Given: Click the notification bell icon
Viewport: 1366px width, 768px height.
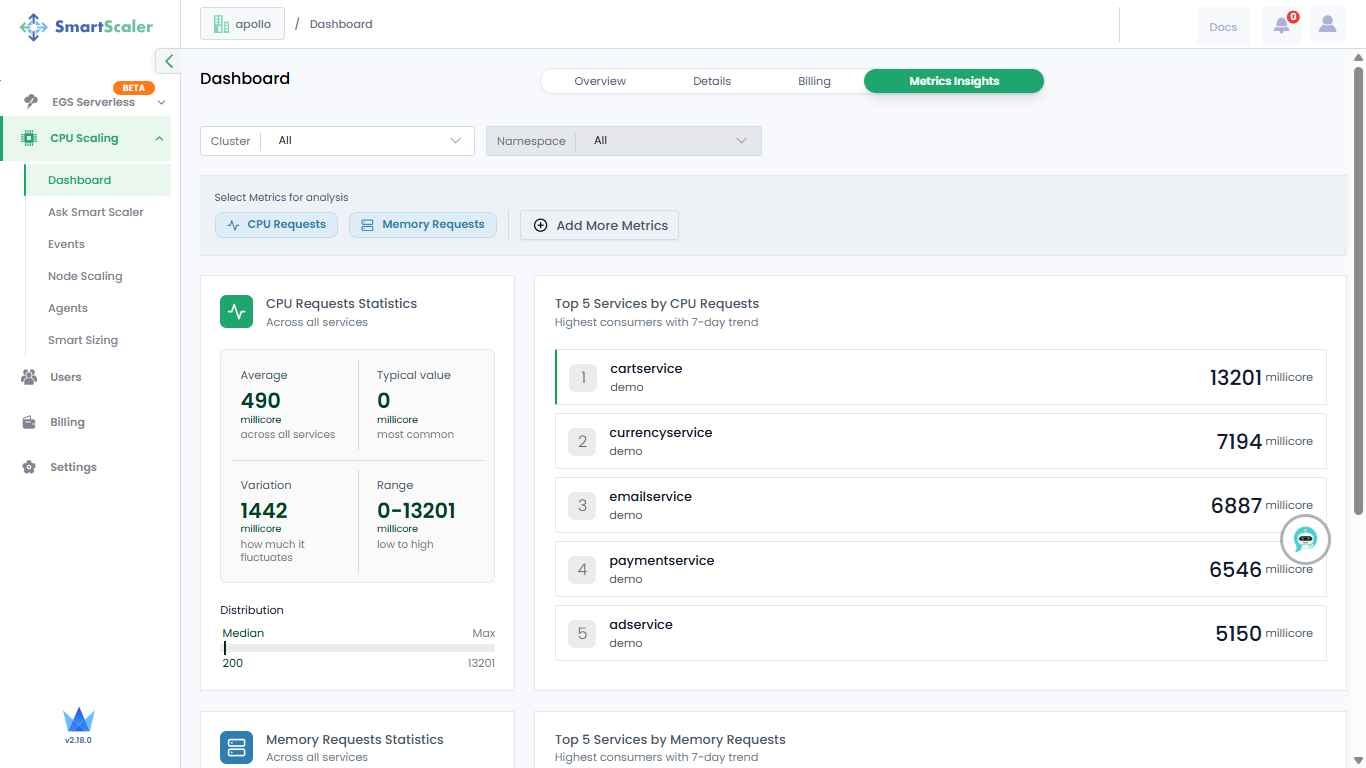Looking at the screenshot, I should point(1281,26).
